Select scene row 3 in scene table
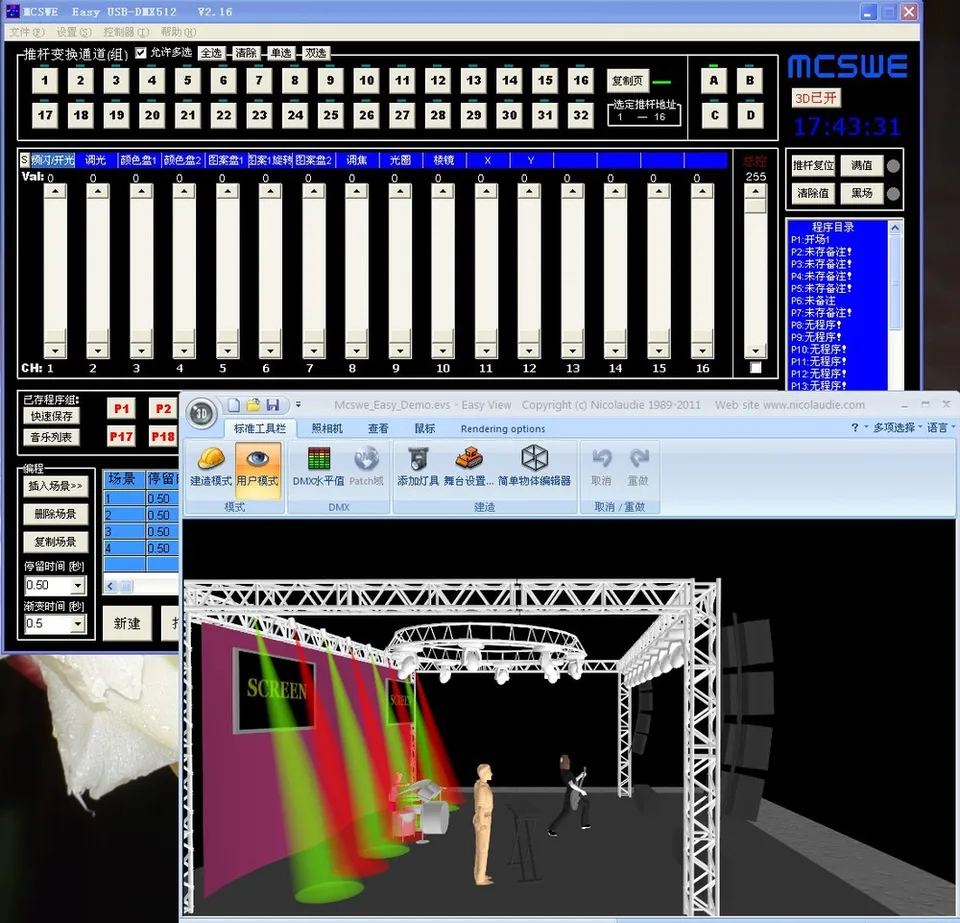 pyautogui.click(x=141, y=531)
